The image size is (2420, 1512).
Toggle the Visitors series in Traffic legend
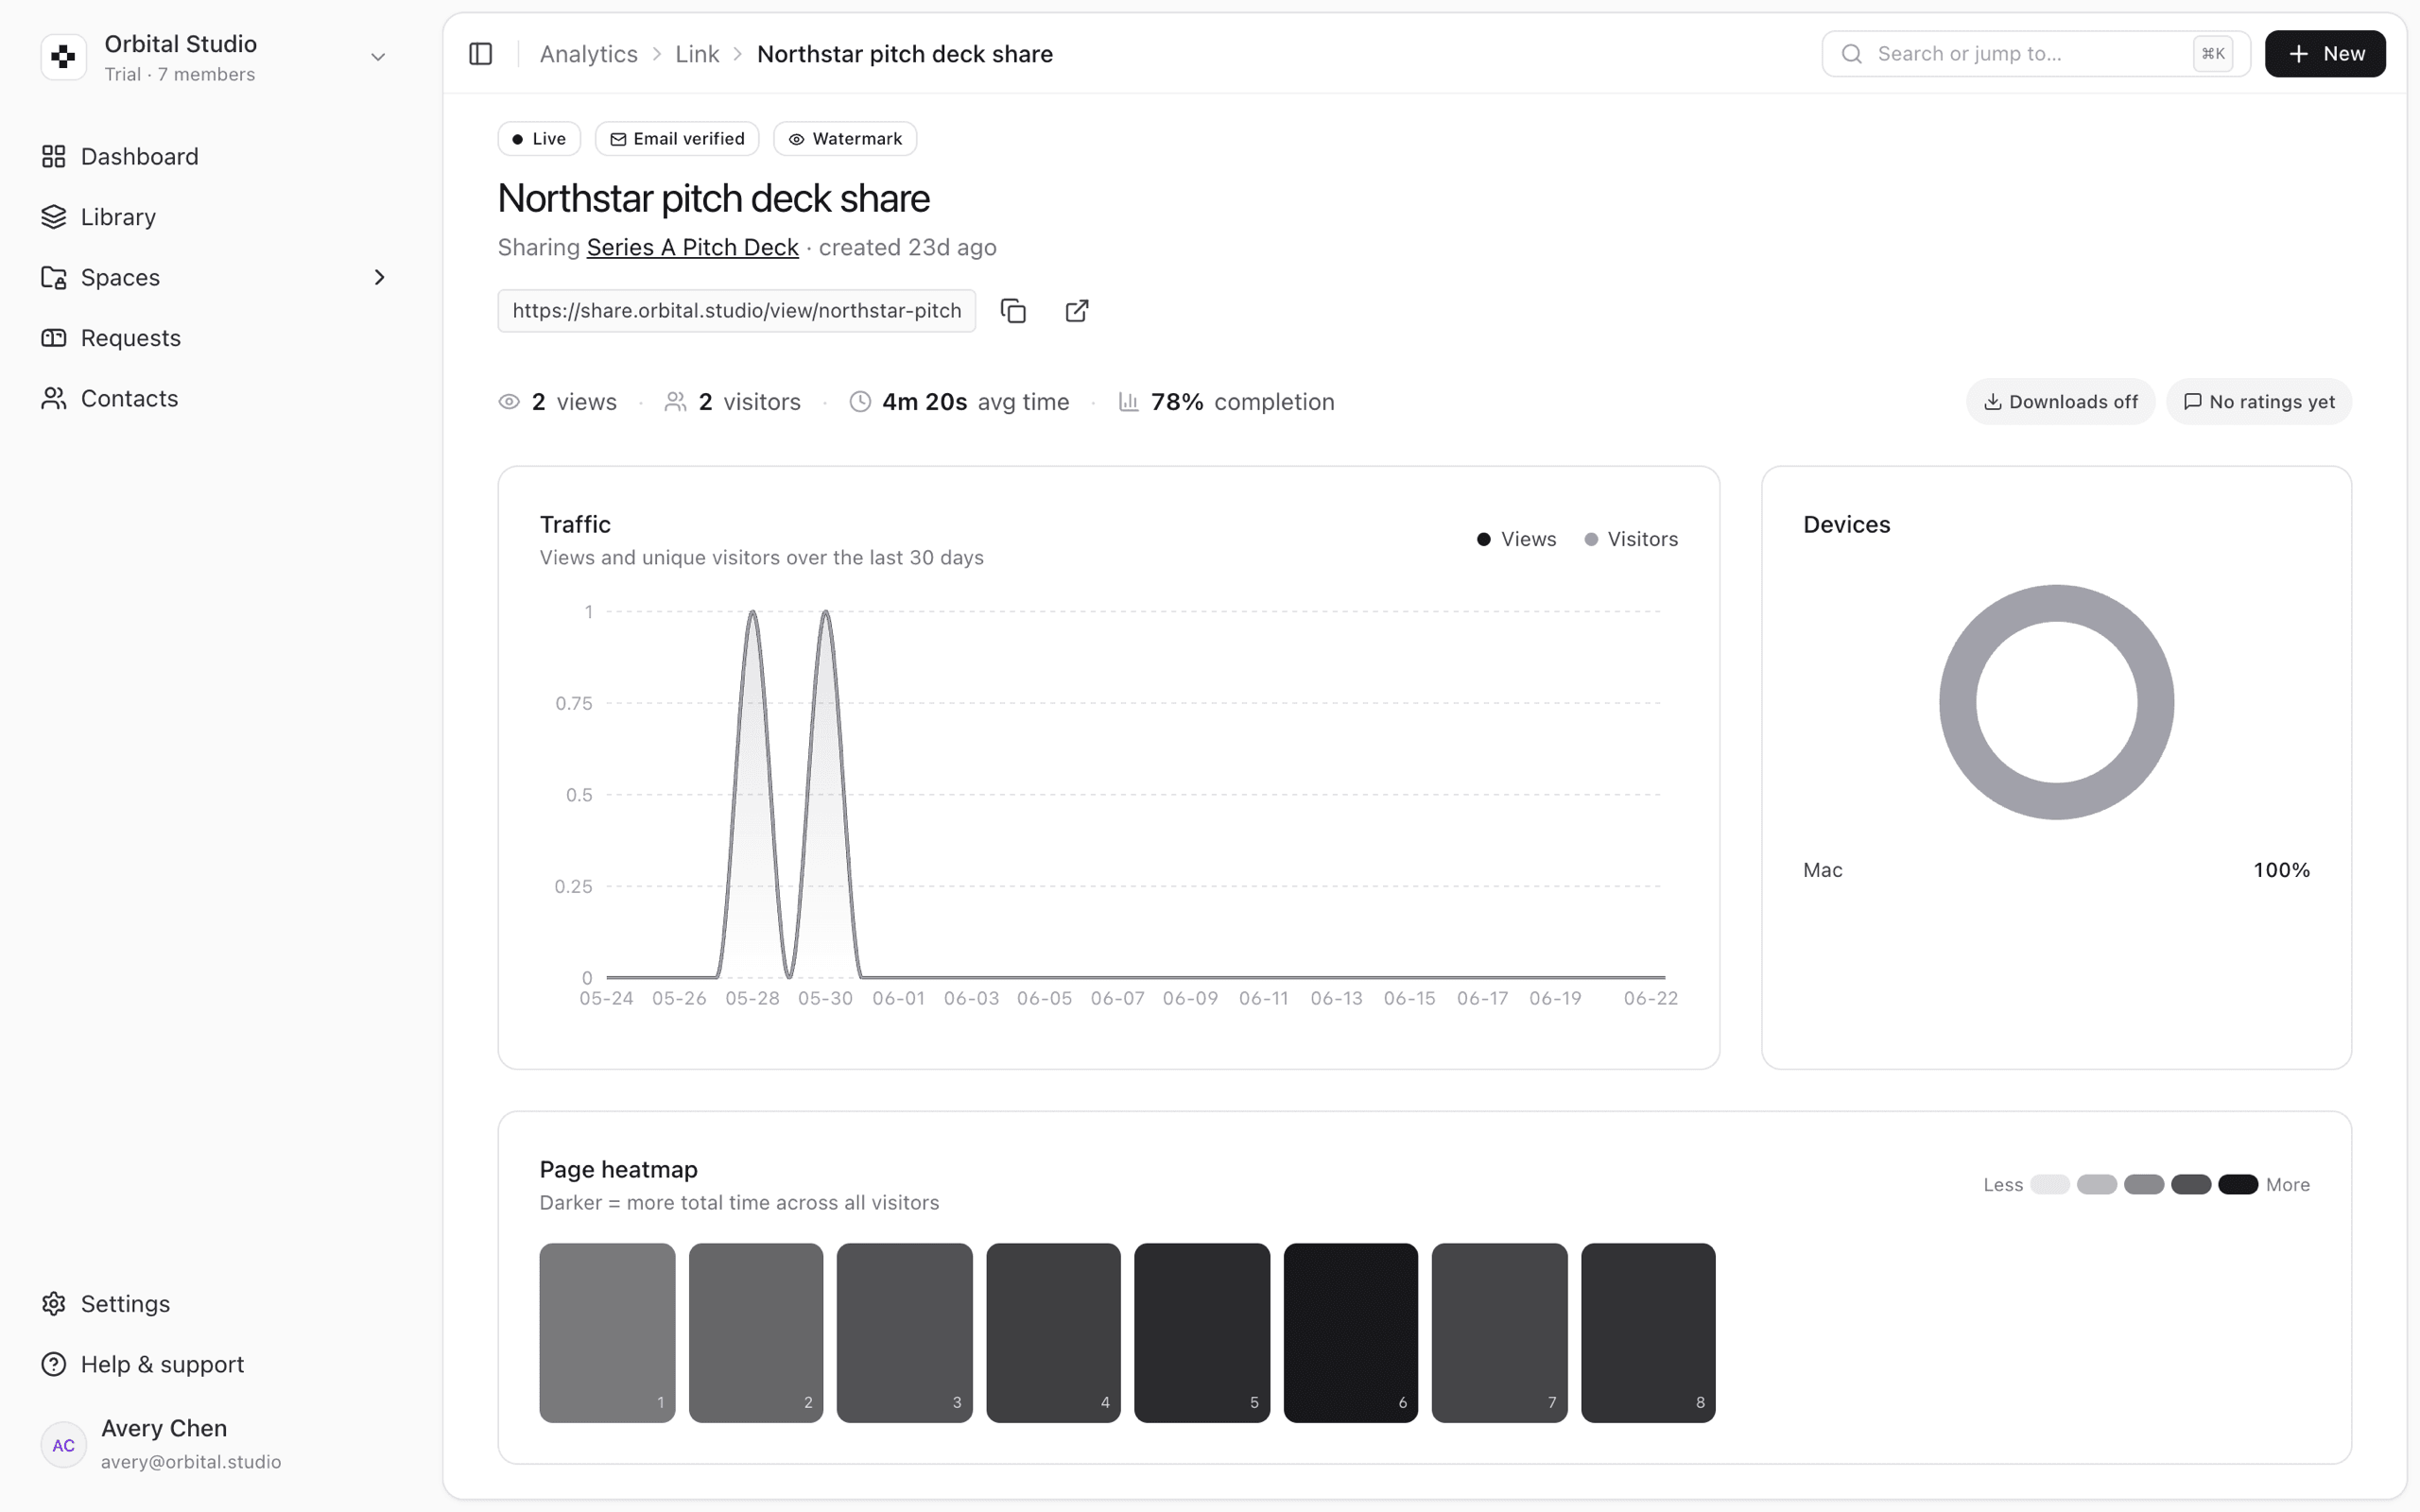[1631, 539]
